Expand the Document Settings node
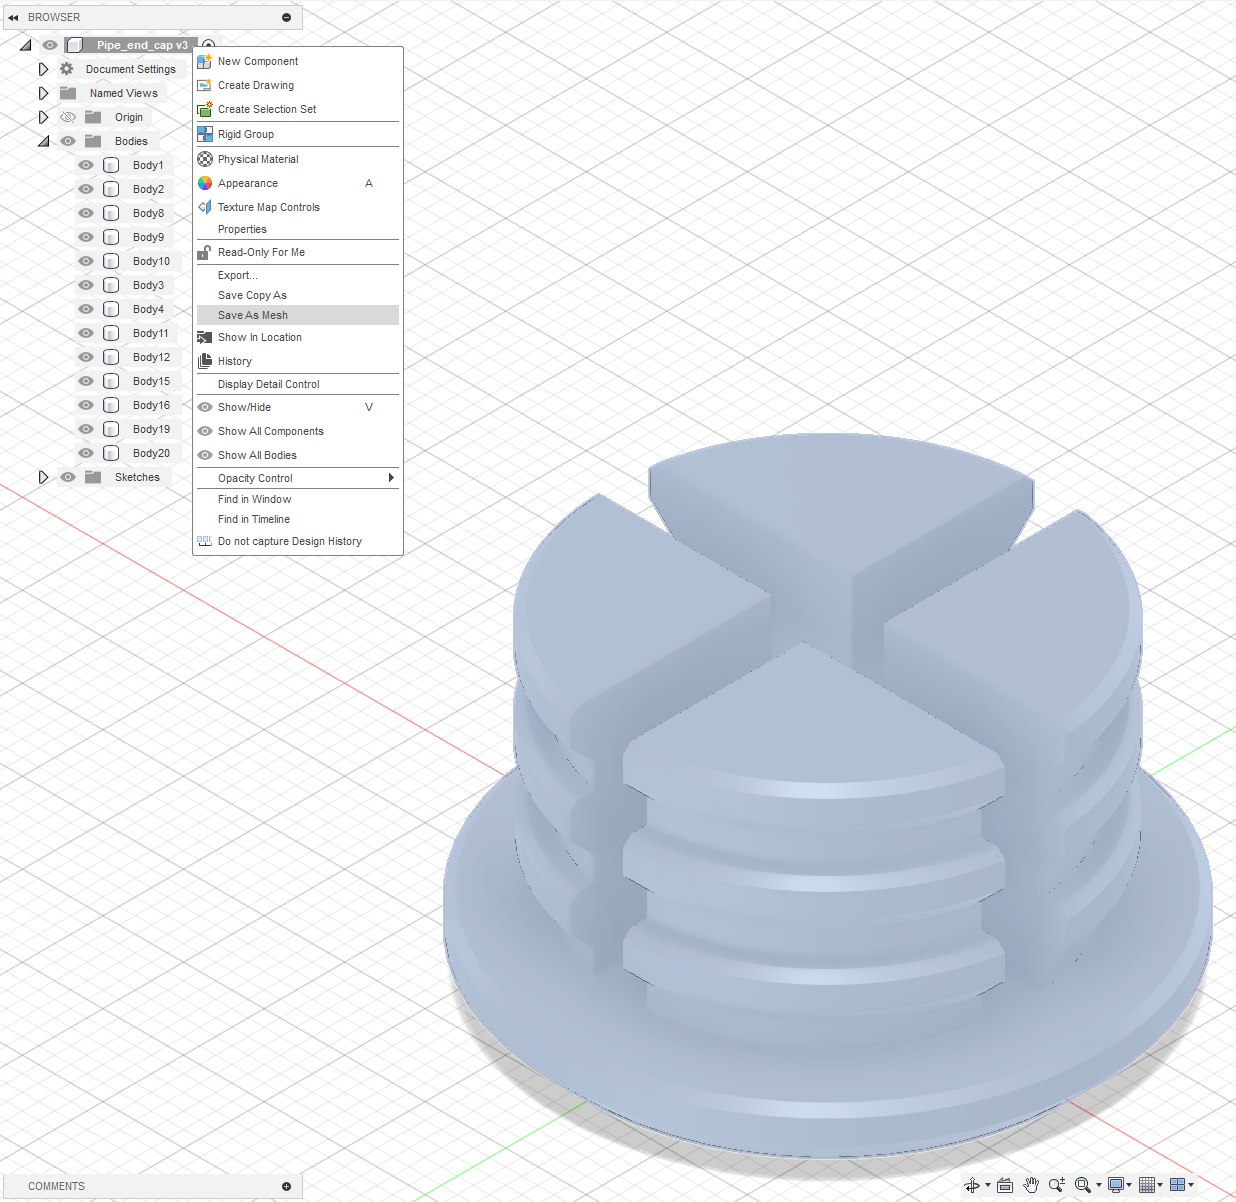This screenshot has height=1202, width=1236. [43, 69]
